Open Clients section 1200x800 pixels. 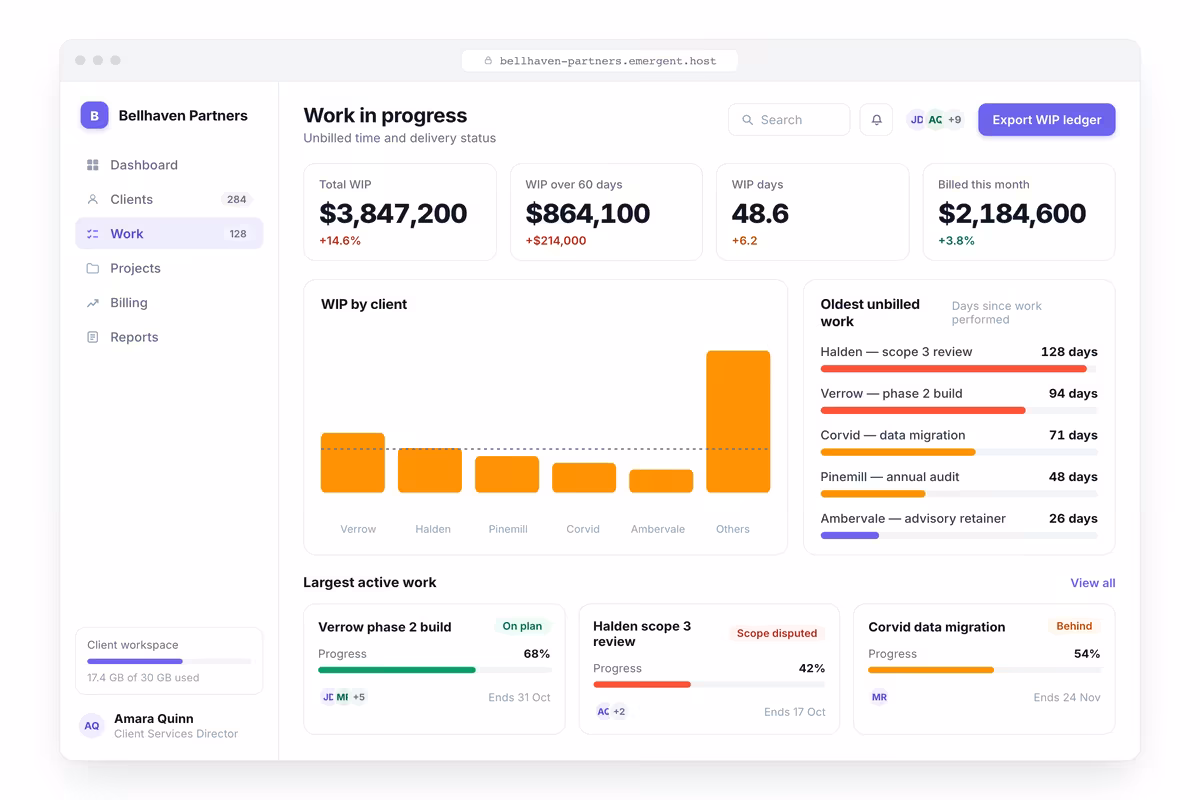click(x=169, y=199)
